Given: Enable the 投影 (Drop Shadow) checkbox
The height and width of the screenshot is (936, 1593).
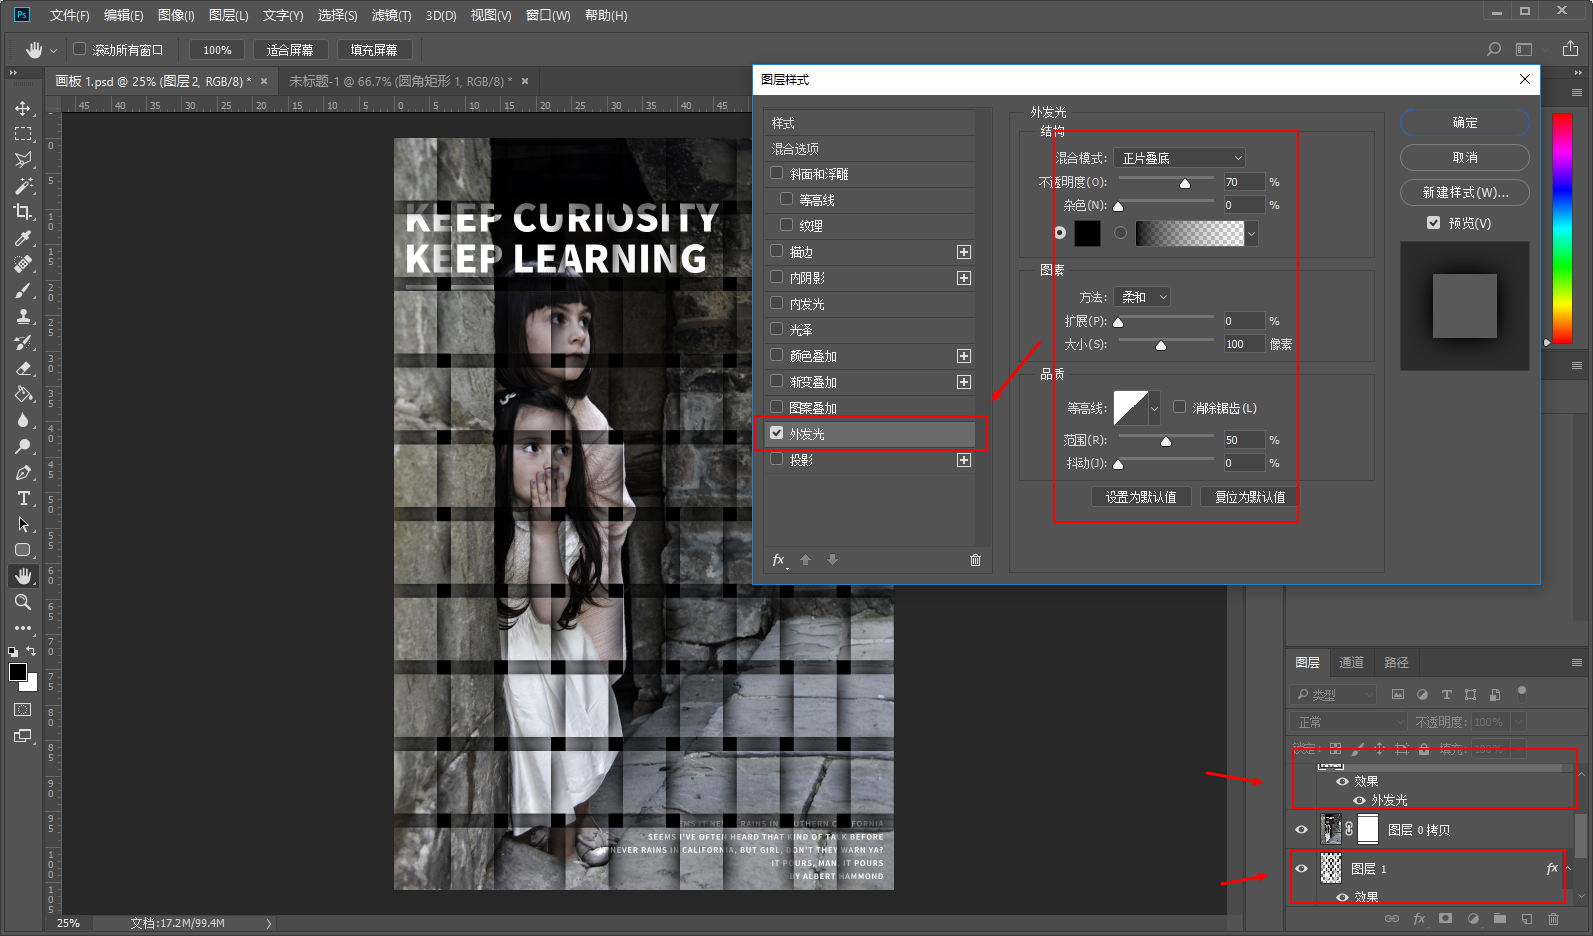Looking at the screenshot, I should tap(777, 460).
